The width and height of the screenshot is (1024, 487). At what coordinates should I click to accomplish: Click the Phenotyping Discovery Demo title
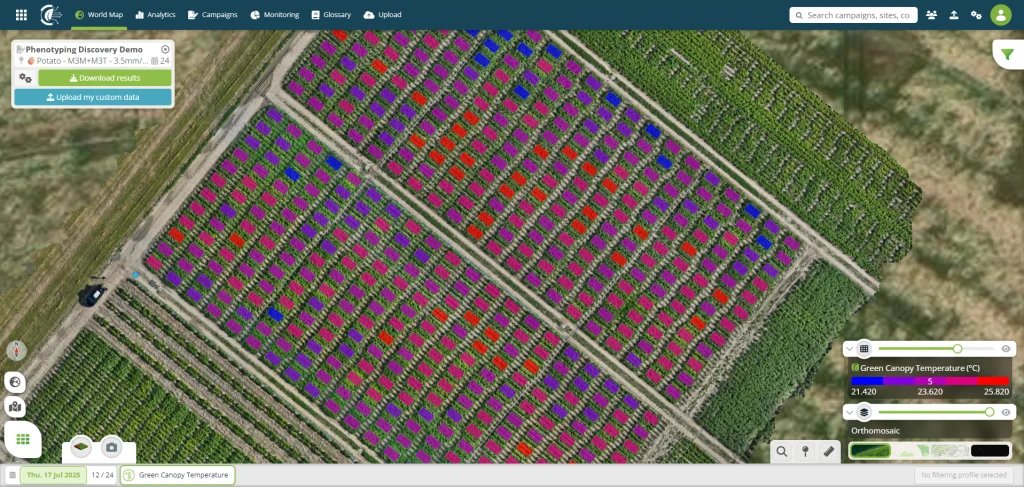(84, 50)
